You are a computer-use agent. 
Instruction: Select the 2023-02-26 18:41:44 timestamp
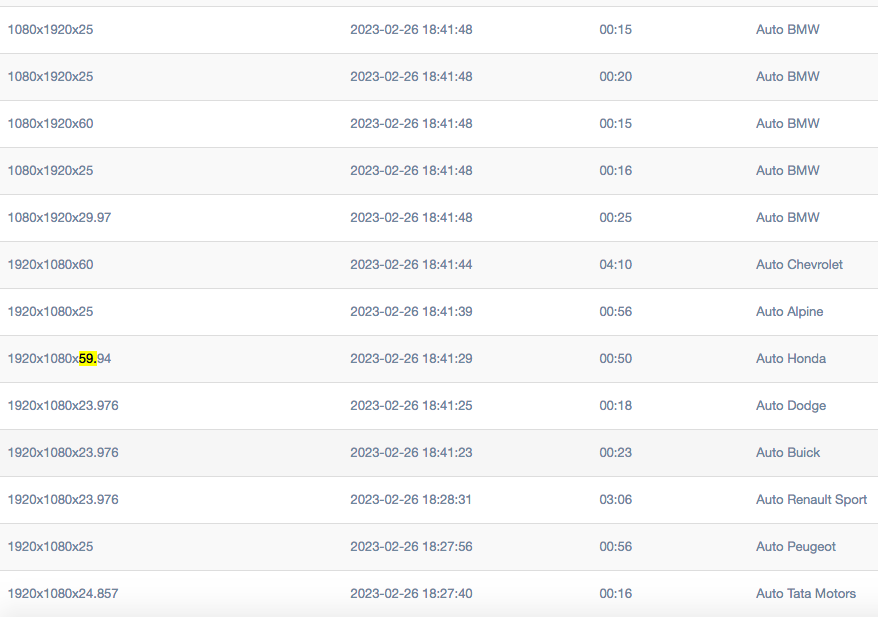pyautogui.click(x=411, y=264)
